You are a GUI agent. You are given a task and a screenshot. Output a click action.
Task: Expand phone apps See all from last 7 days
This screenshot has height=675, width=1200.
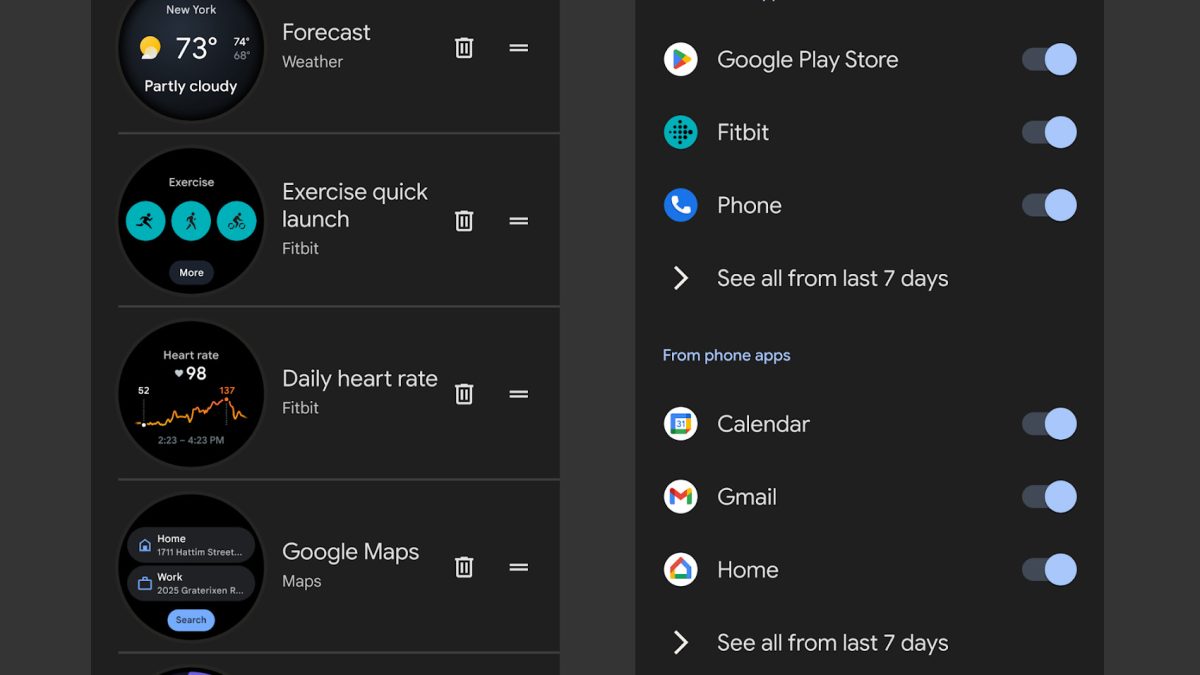point(832,643)
